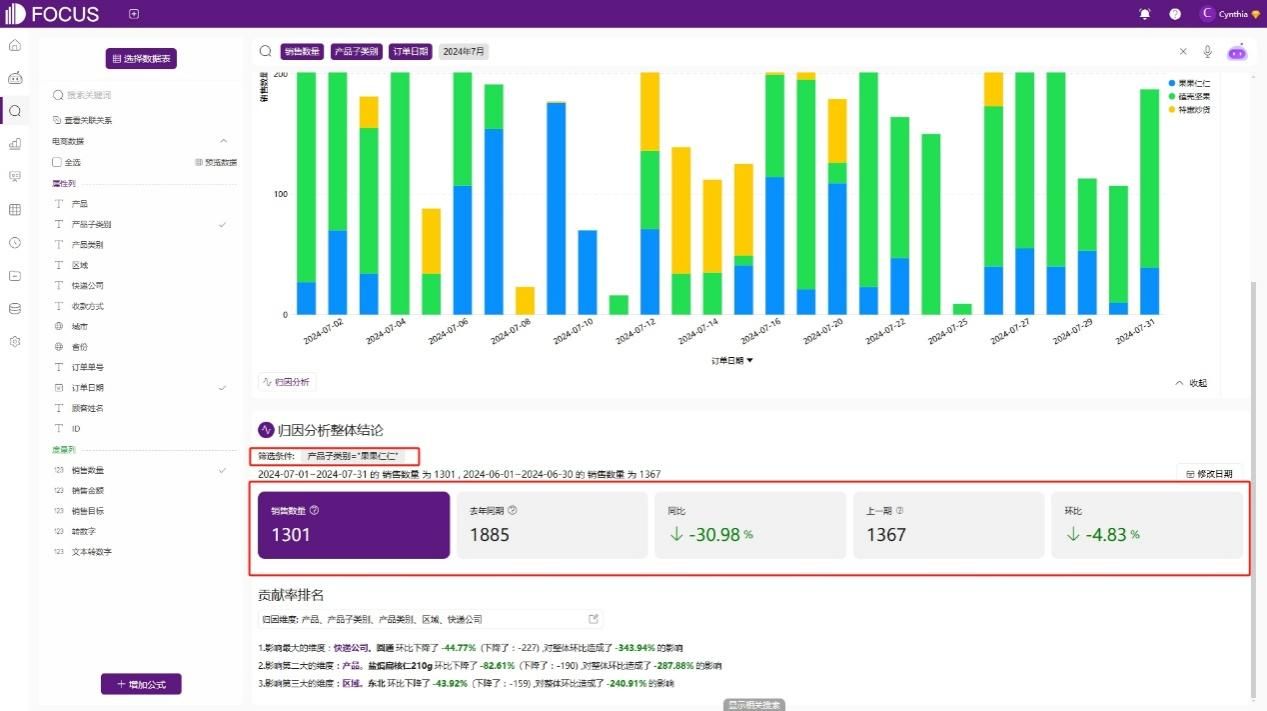
Task: Open the bar chart icon in sidebar
Action: pos(15,144)
